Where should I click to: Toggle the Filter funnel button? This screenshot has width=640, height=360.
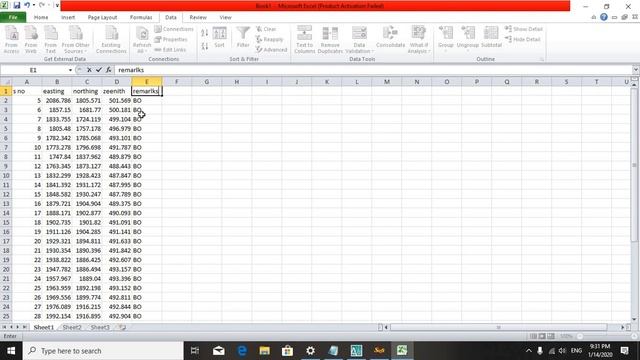[x=243, y=38]
